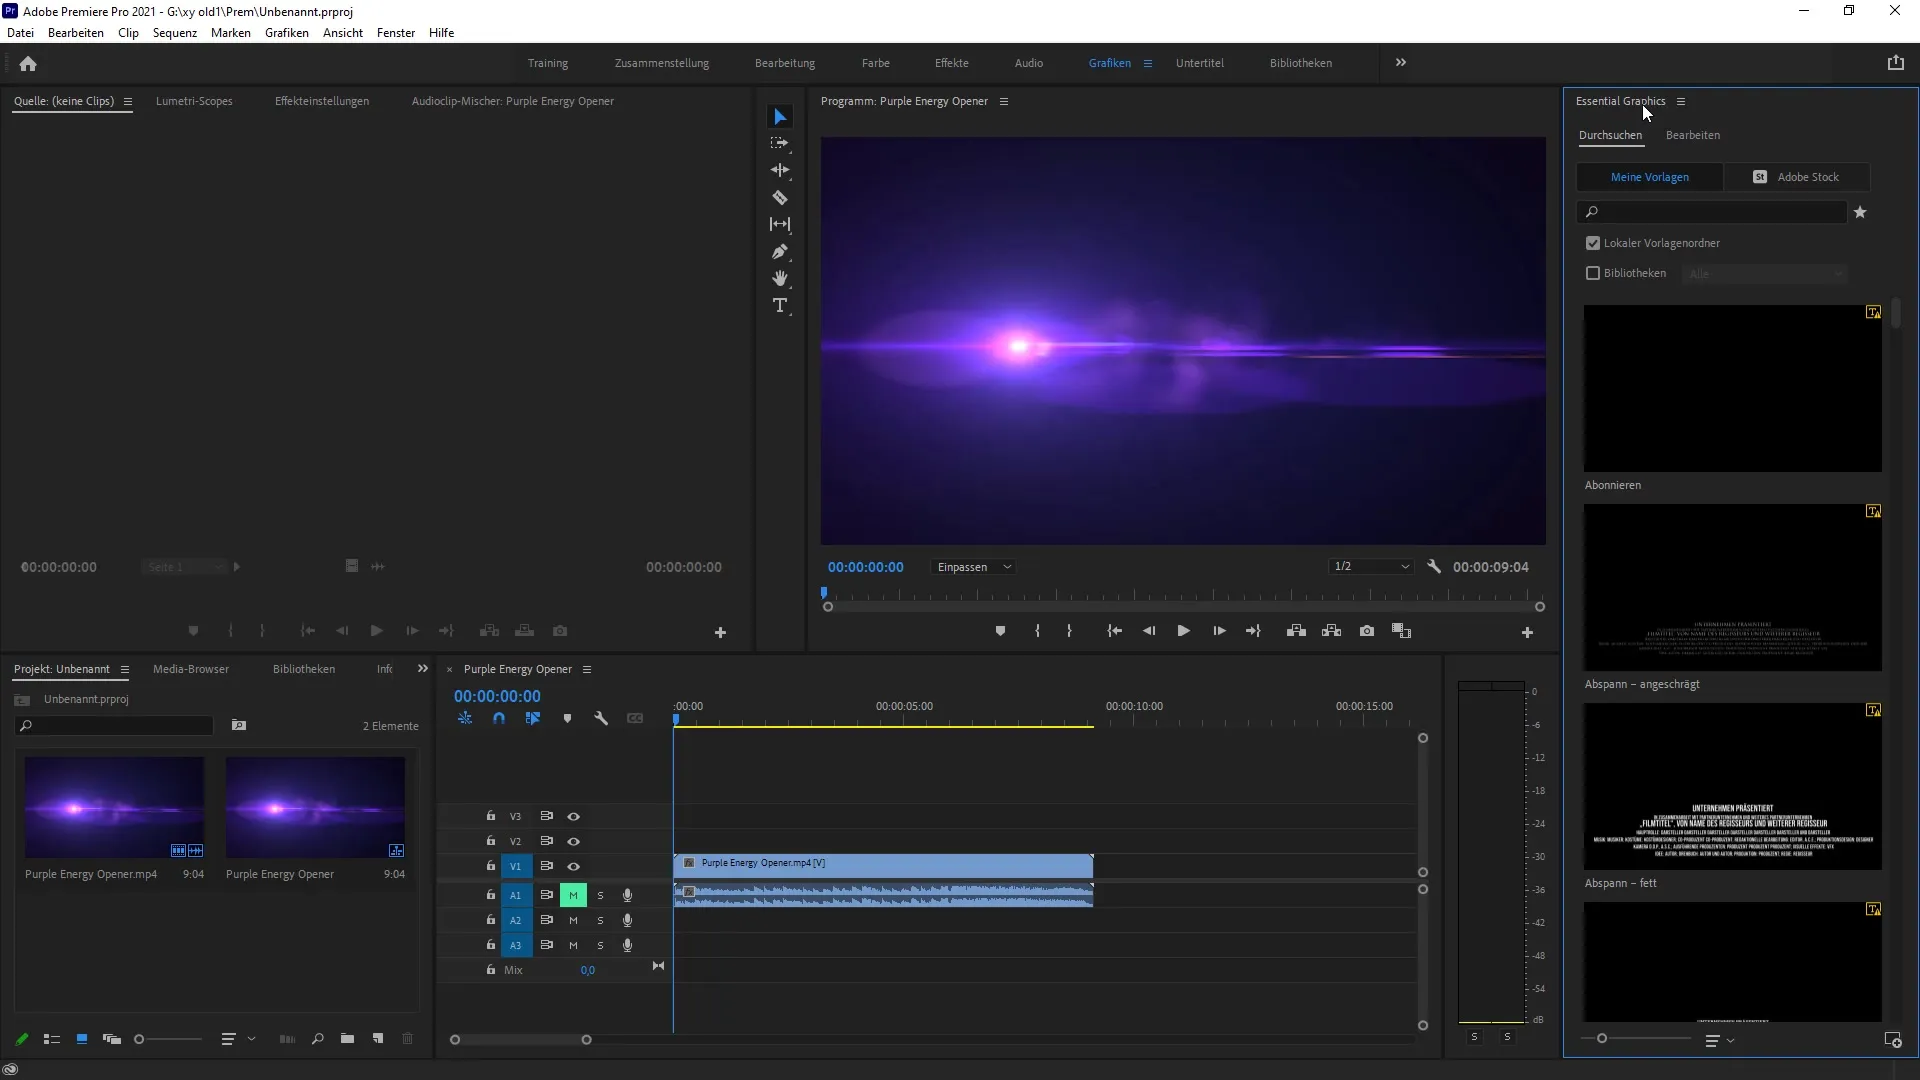Show favorites with the star button
The width and height of the screenshot is (1920, 1080).
1860,213
